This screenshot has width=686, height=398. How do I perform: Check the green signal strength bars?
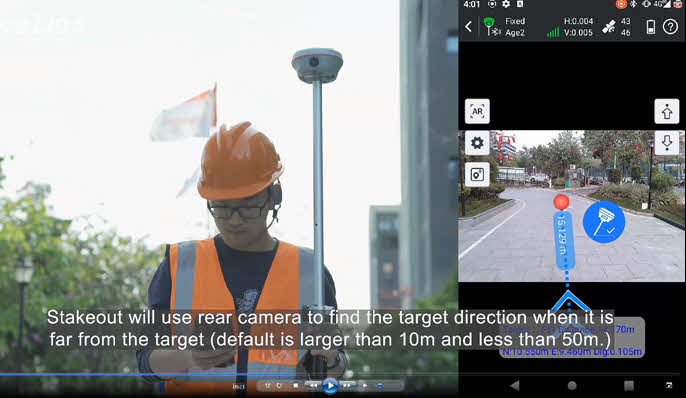pos(553,32)
